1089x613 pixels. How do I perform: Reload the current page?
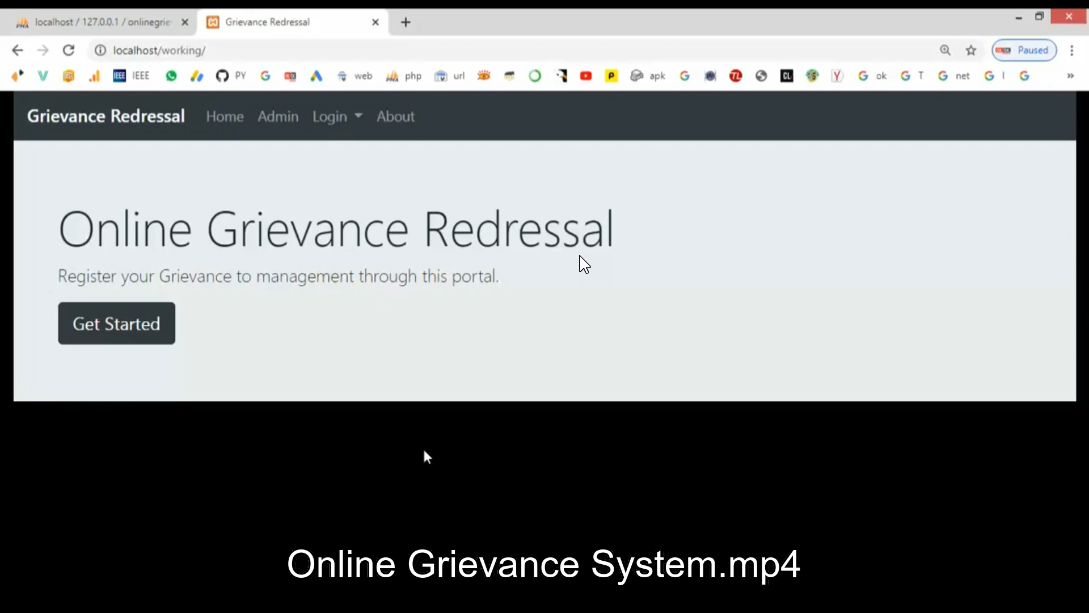[x=68, y=50]
